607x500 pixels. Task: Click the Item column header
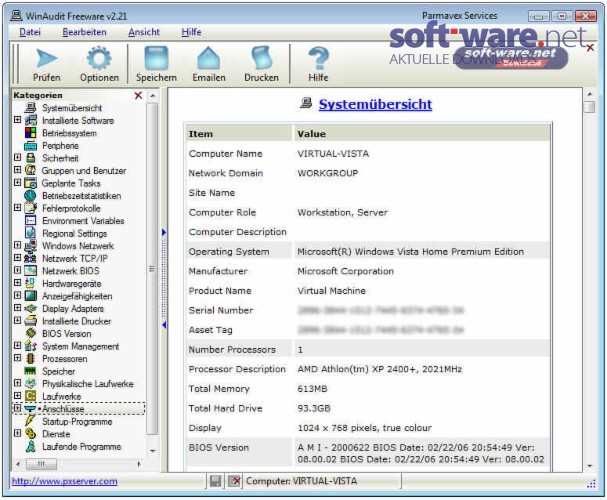[239, 134]
